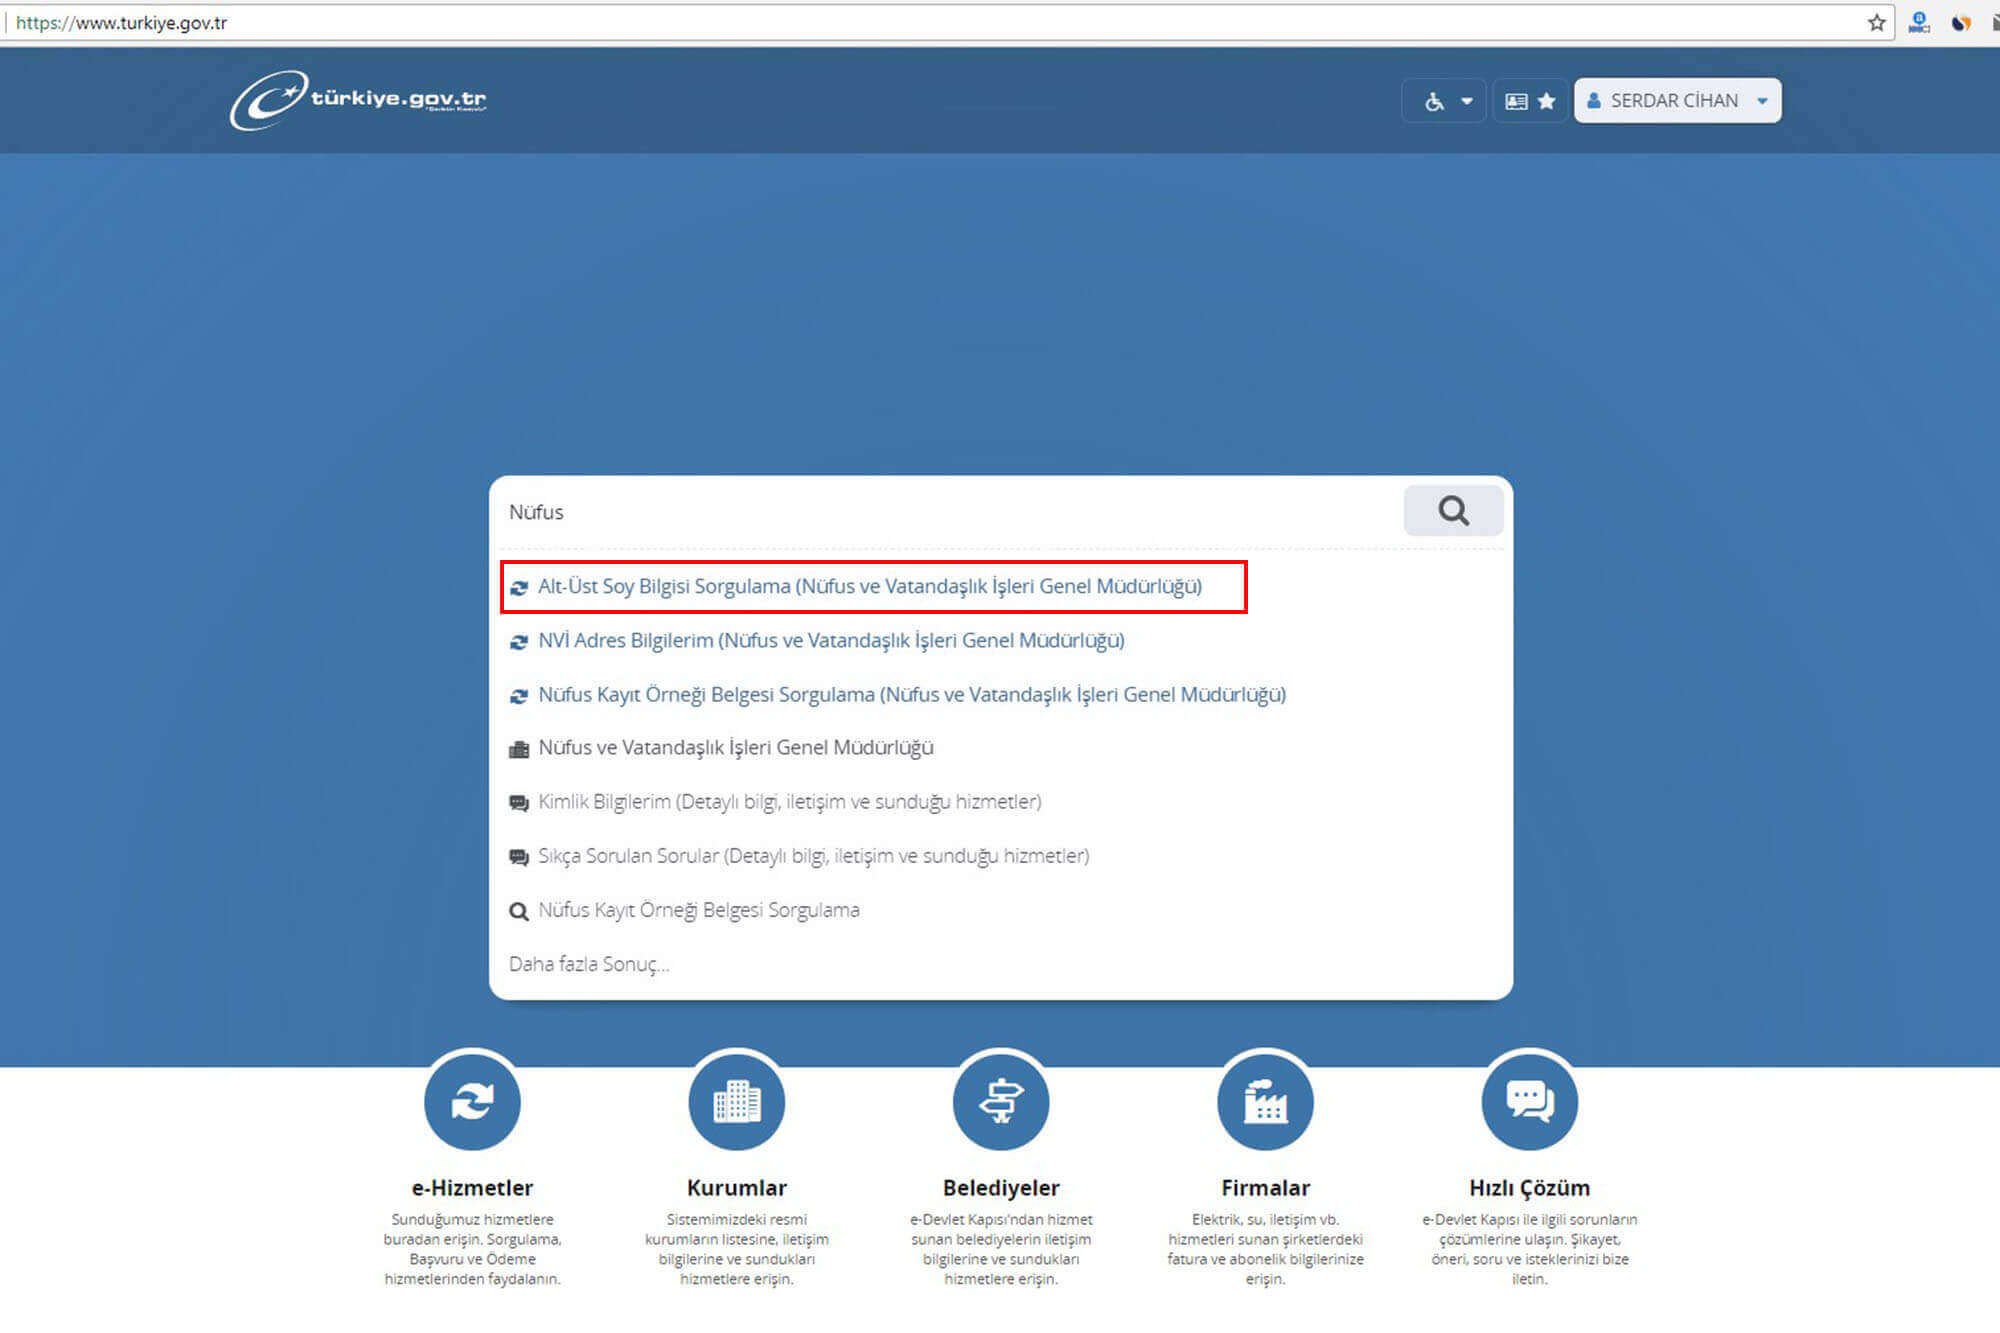The height and width of the screenshot is (1333, 2000).
Task: Click the chat icon beside Kimlik Bilgilerim
Action: pyautogui.click(x=519, y=803)
